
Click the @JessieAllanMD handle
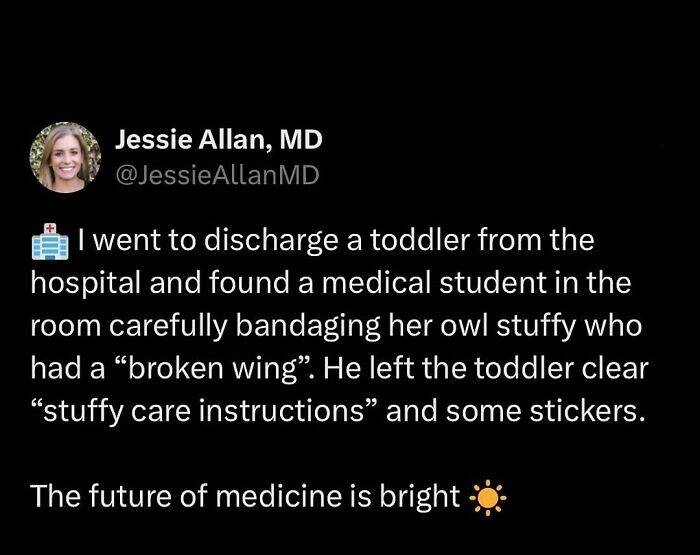pos(217,176)
